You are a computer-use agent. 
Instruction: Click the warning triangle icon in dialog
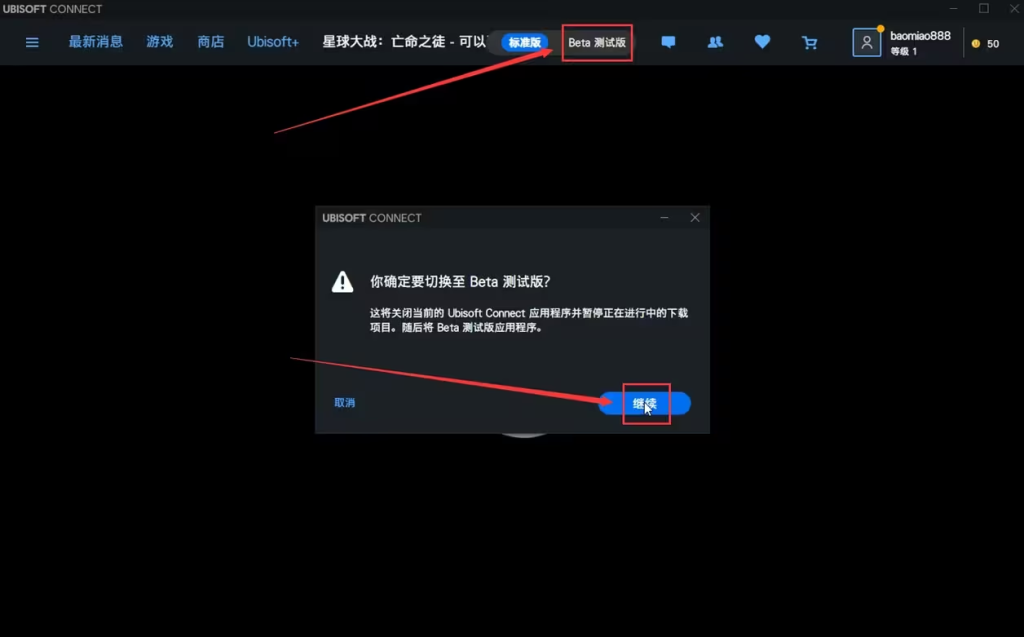coord(342,282)
